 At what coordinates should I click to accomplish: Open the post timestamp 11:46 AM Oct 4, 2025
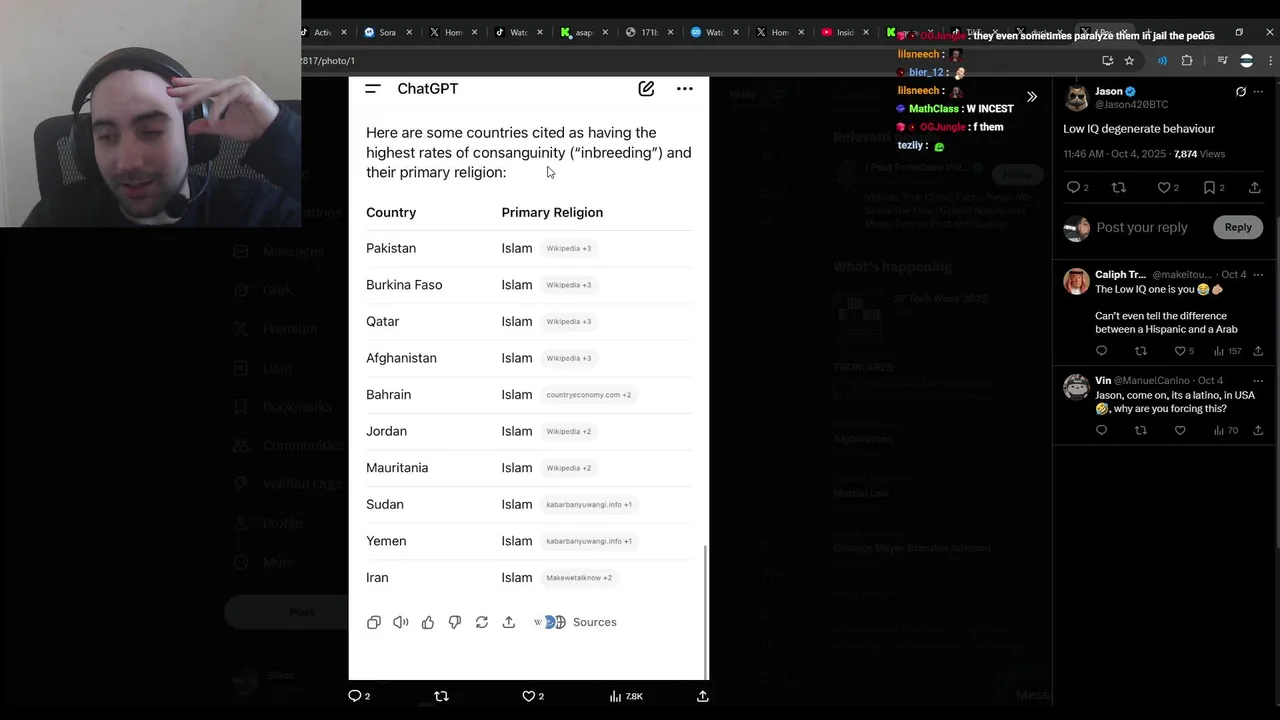tap(1114, 154)
